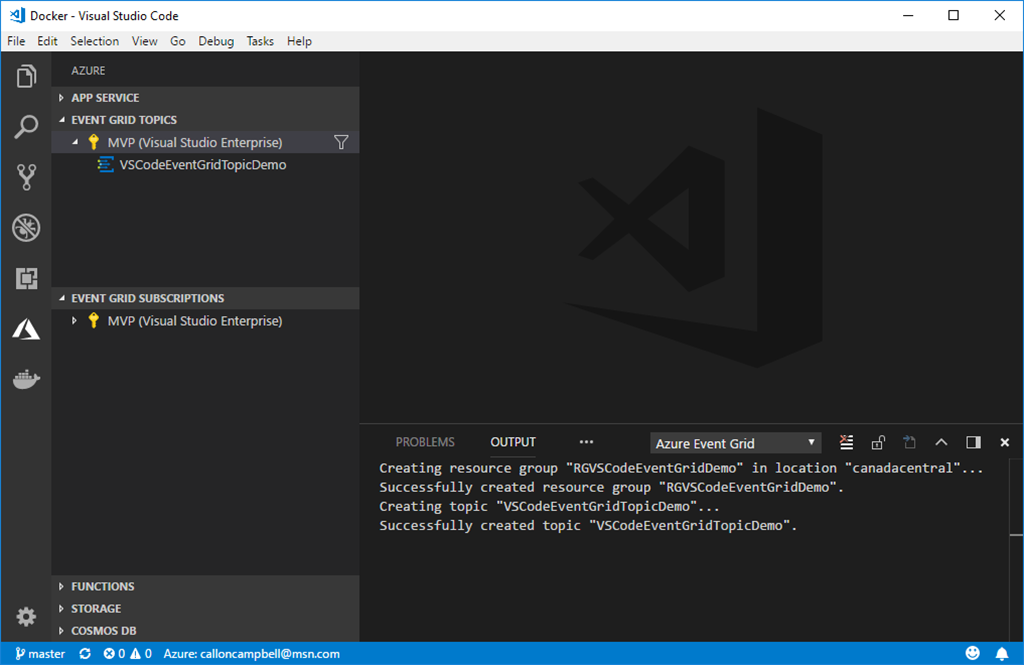
Task: Open the Extensions view icon
Action: tap(26, 279)
